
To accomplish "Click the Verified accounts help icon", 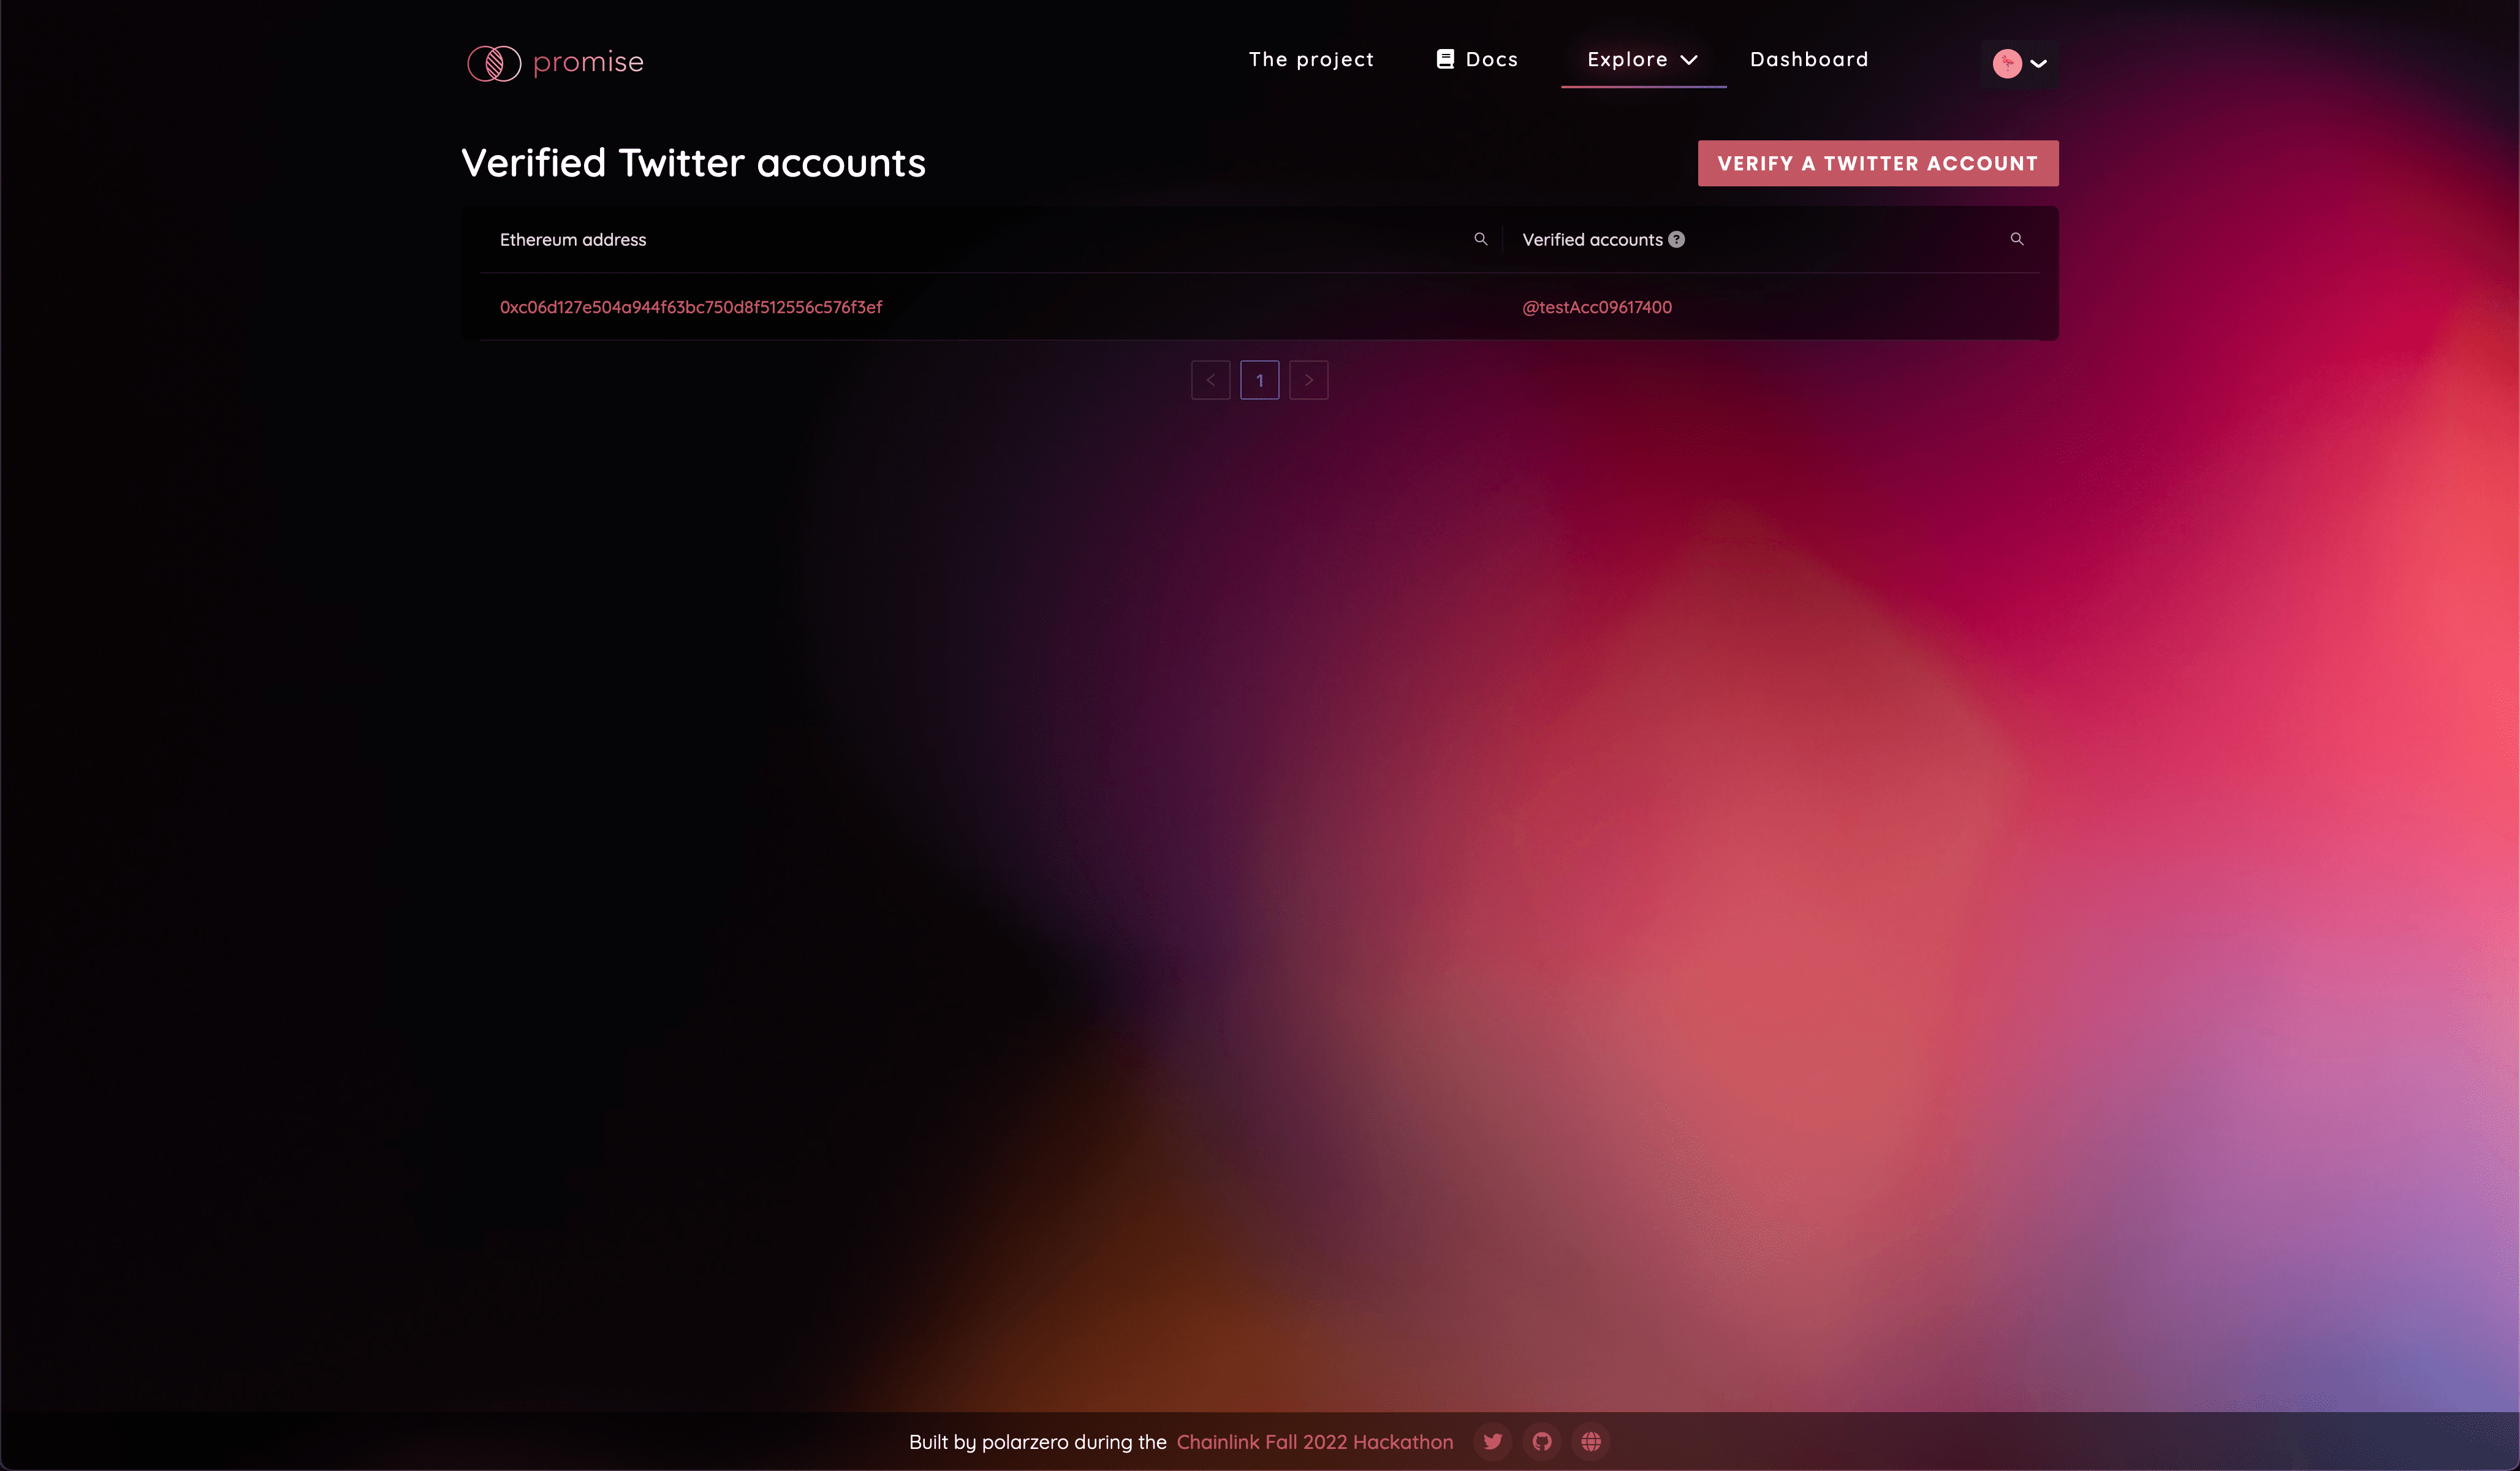I will 1677,240.
